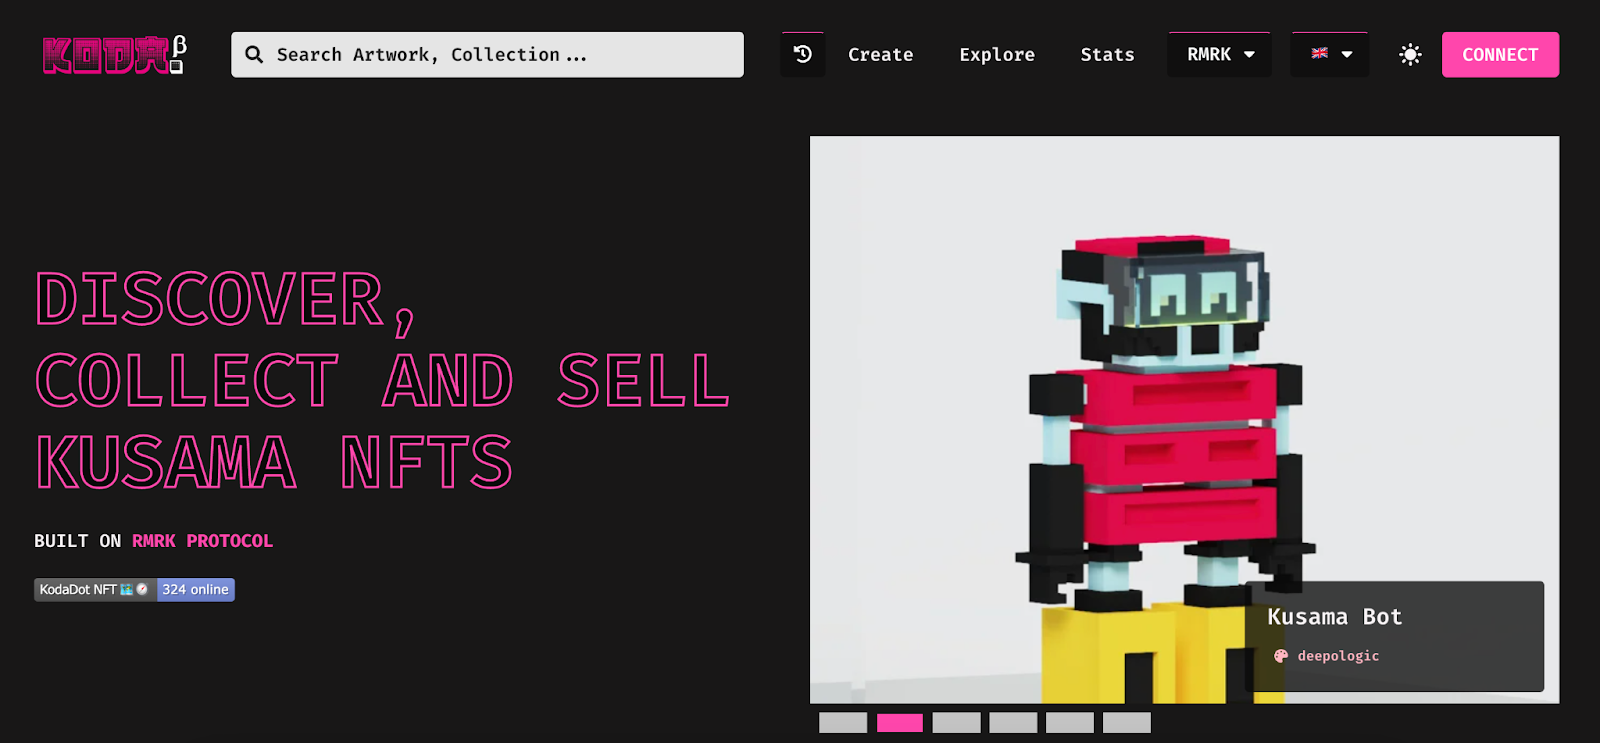Expand the RMRK chain dropdown
Viewport: 1600px width, 743px height.
[x=1220, y=54]
